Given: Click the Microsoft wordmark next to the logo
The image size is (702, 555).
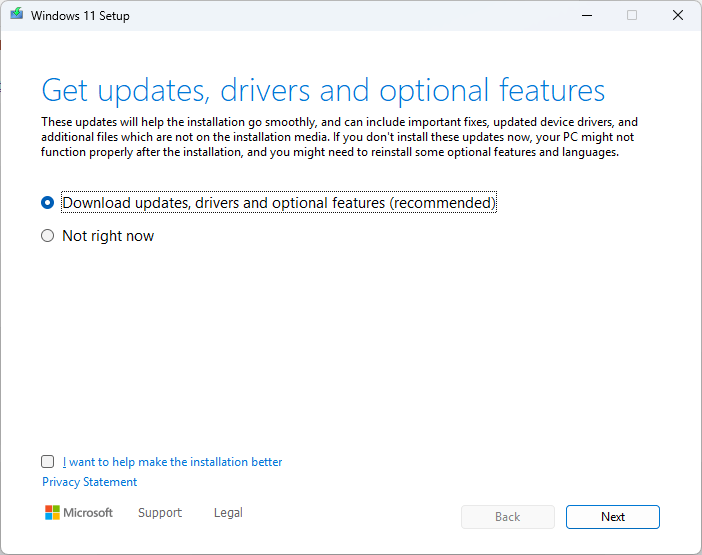Looking at the screenshot, I should coord(88,513).
